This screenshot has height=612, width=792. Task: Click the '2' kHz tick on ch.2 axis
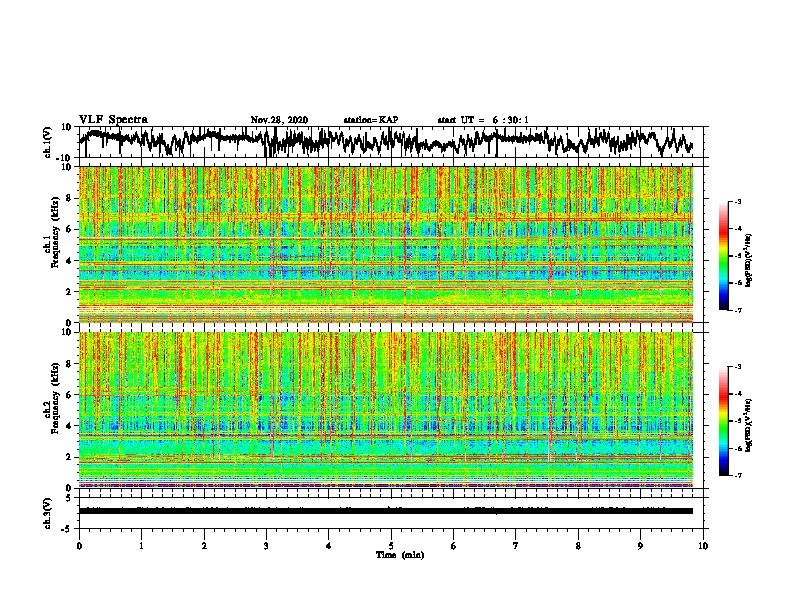tap(69, 457)
